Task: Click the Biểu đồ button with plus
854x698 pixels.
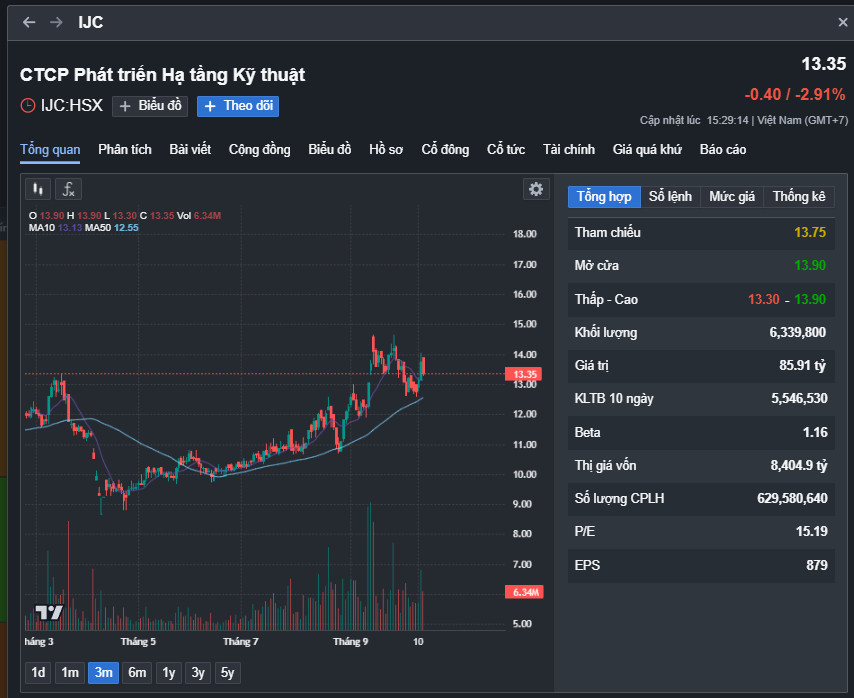Action: tap(150, 106)
